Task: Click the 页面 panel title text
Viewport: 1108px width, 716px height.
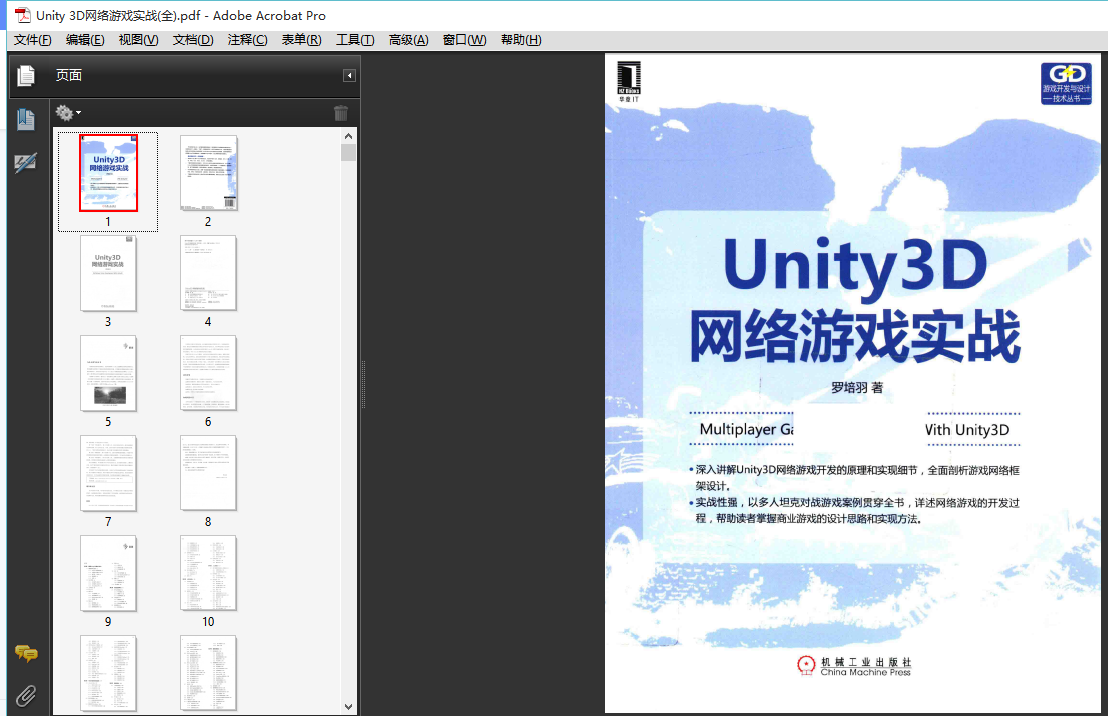Action: (x=69, y=76)
